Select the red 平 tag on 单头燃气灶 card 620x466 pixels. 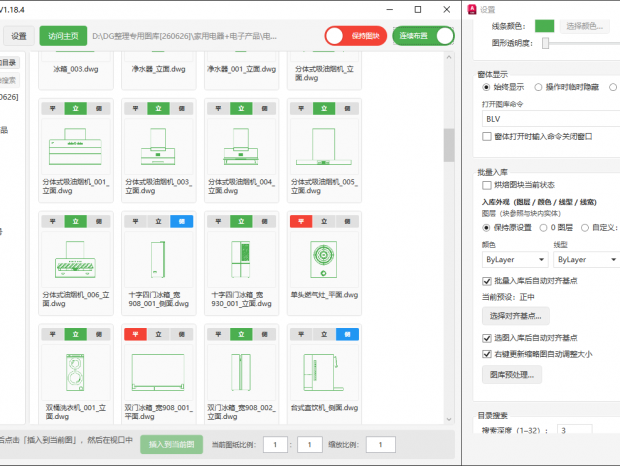(301, 221)
